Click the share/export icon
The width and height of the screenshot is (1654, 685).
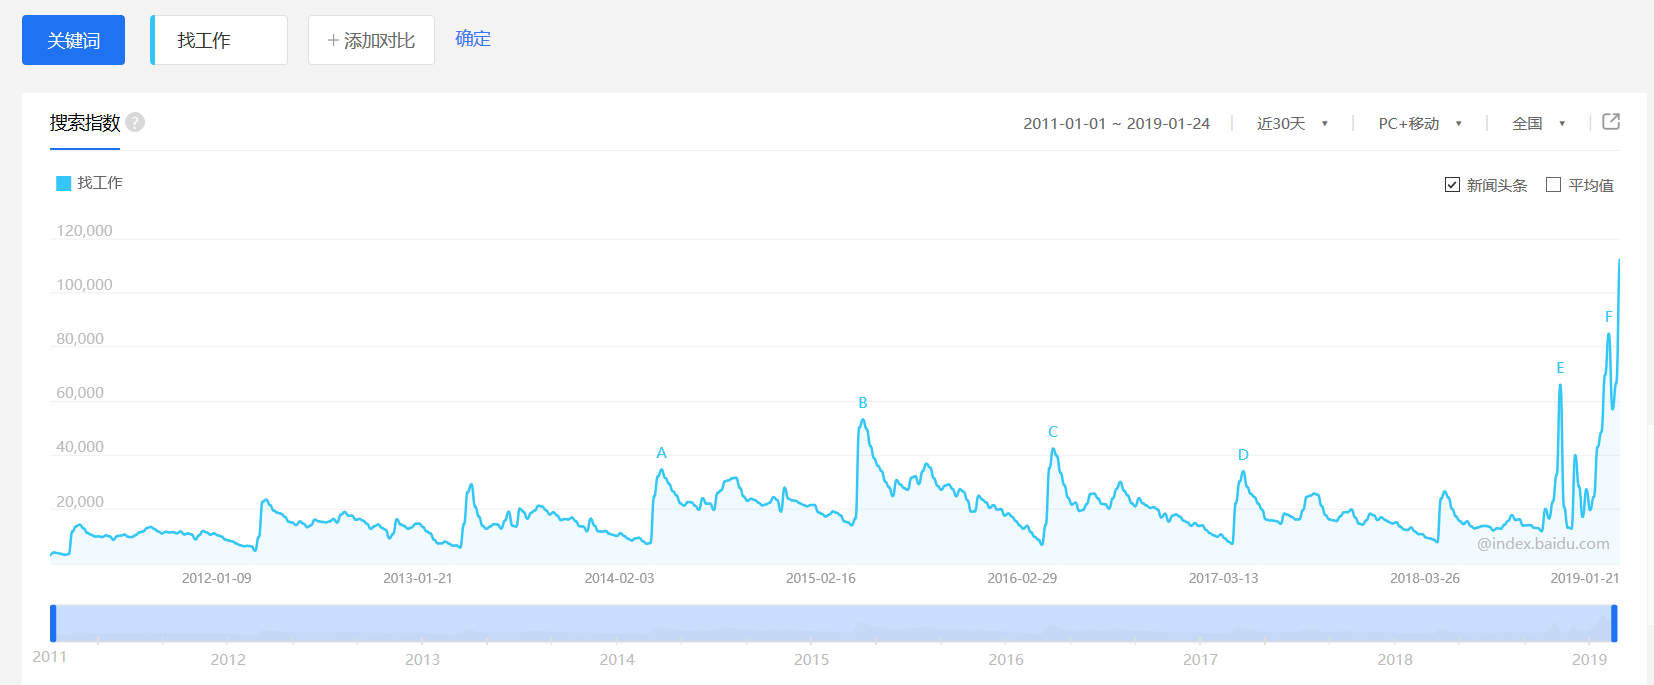point(1610,122)
